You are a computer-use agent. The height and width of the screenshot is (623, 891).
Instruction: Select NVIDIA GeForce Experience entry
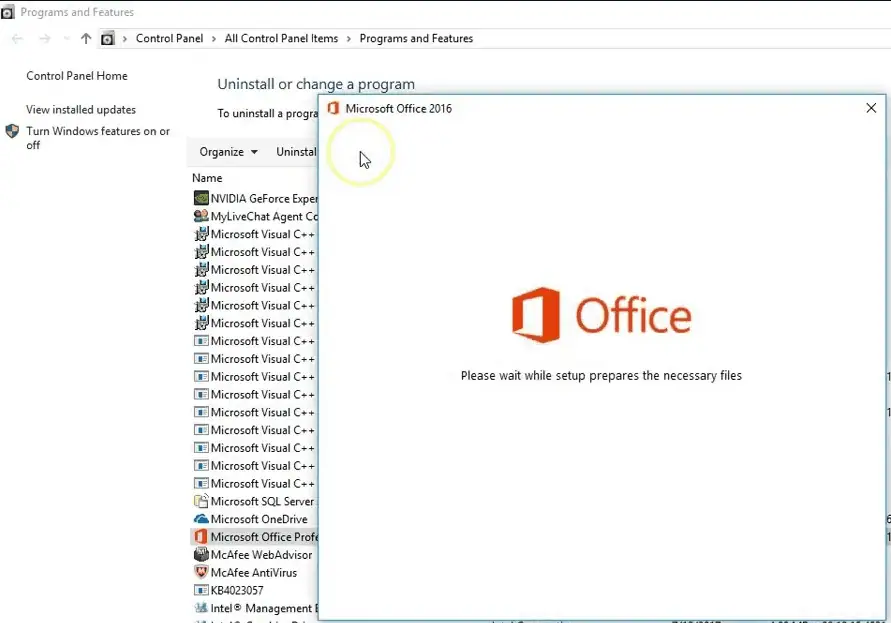(x=255, y=198)
